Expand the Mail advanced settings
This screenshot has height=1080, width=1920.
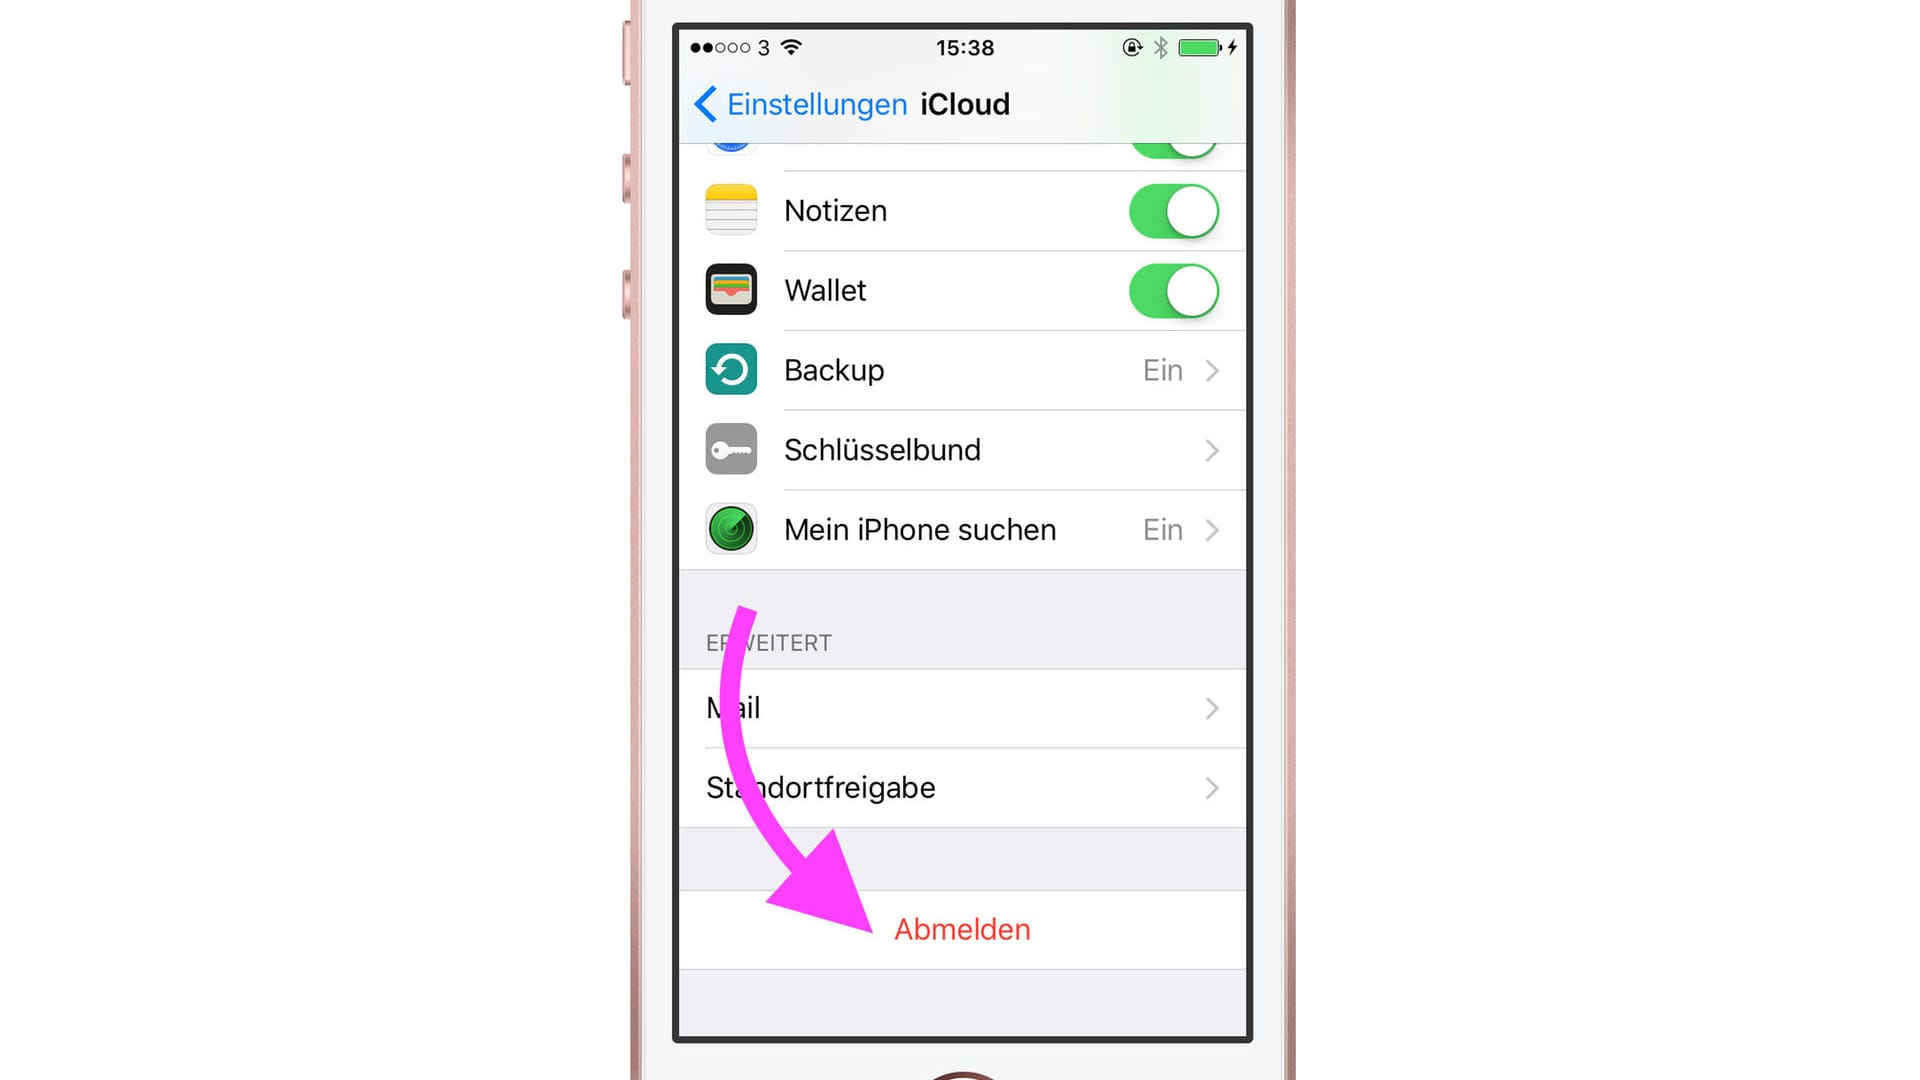960,708
